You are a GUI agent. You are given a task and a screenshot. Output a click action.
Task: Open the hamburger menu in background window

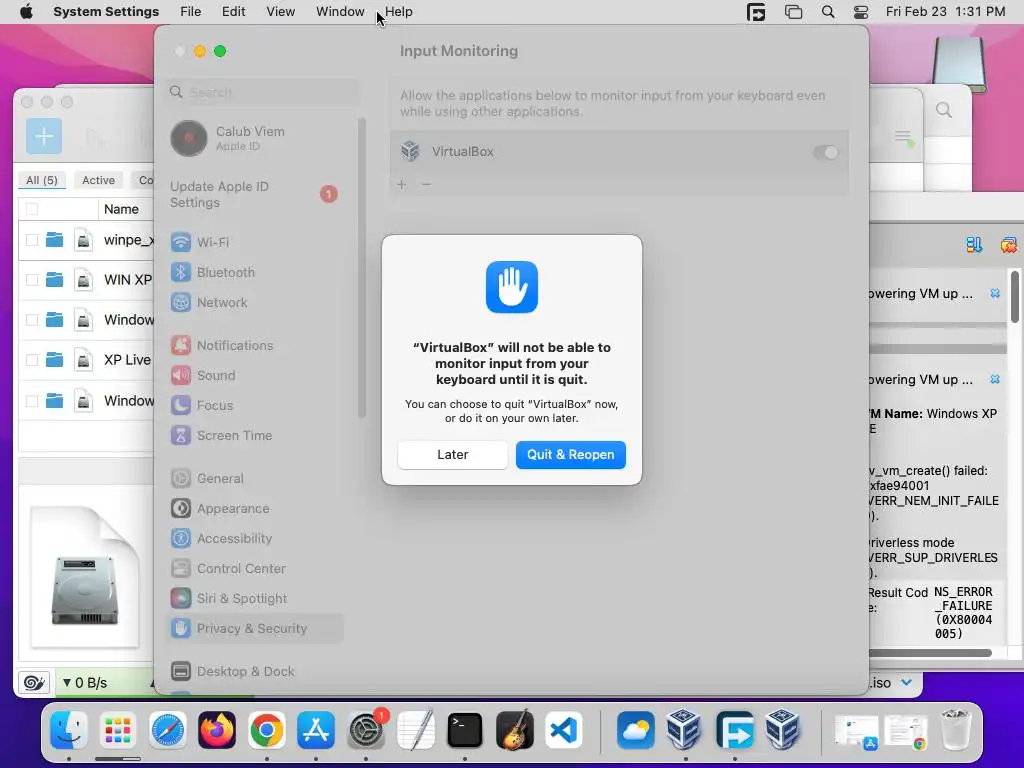(903, 137)
